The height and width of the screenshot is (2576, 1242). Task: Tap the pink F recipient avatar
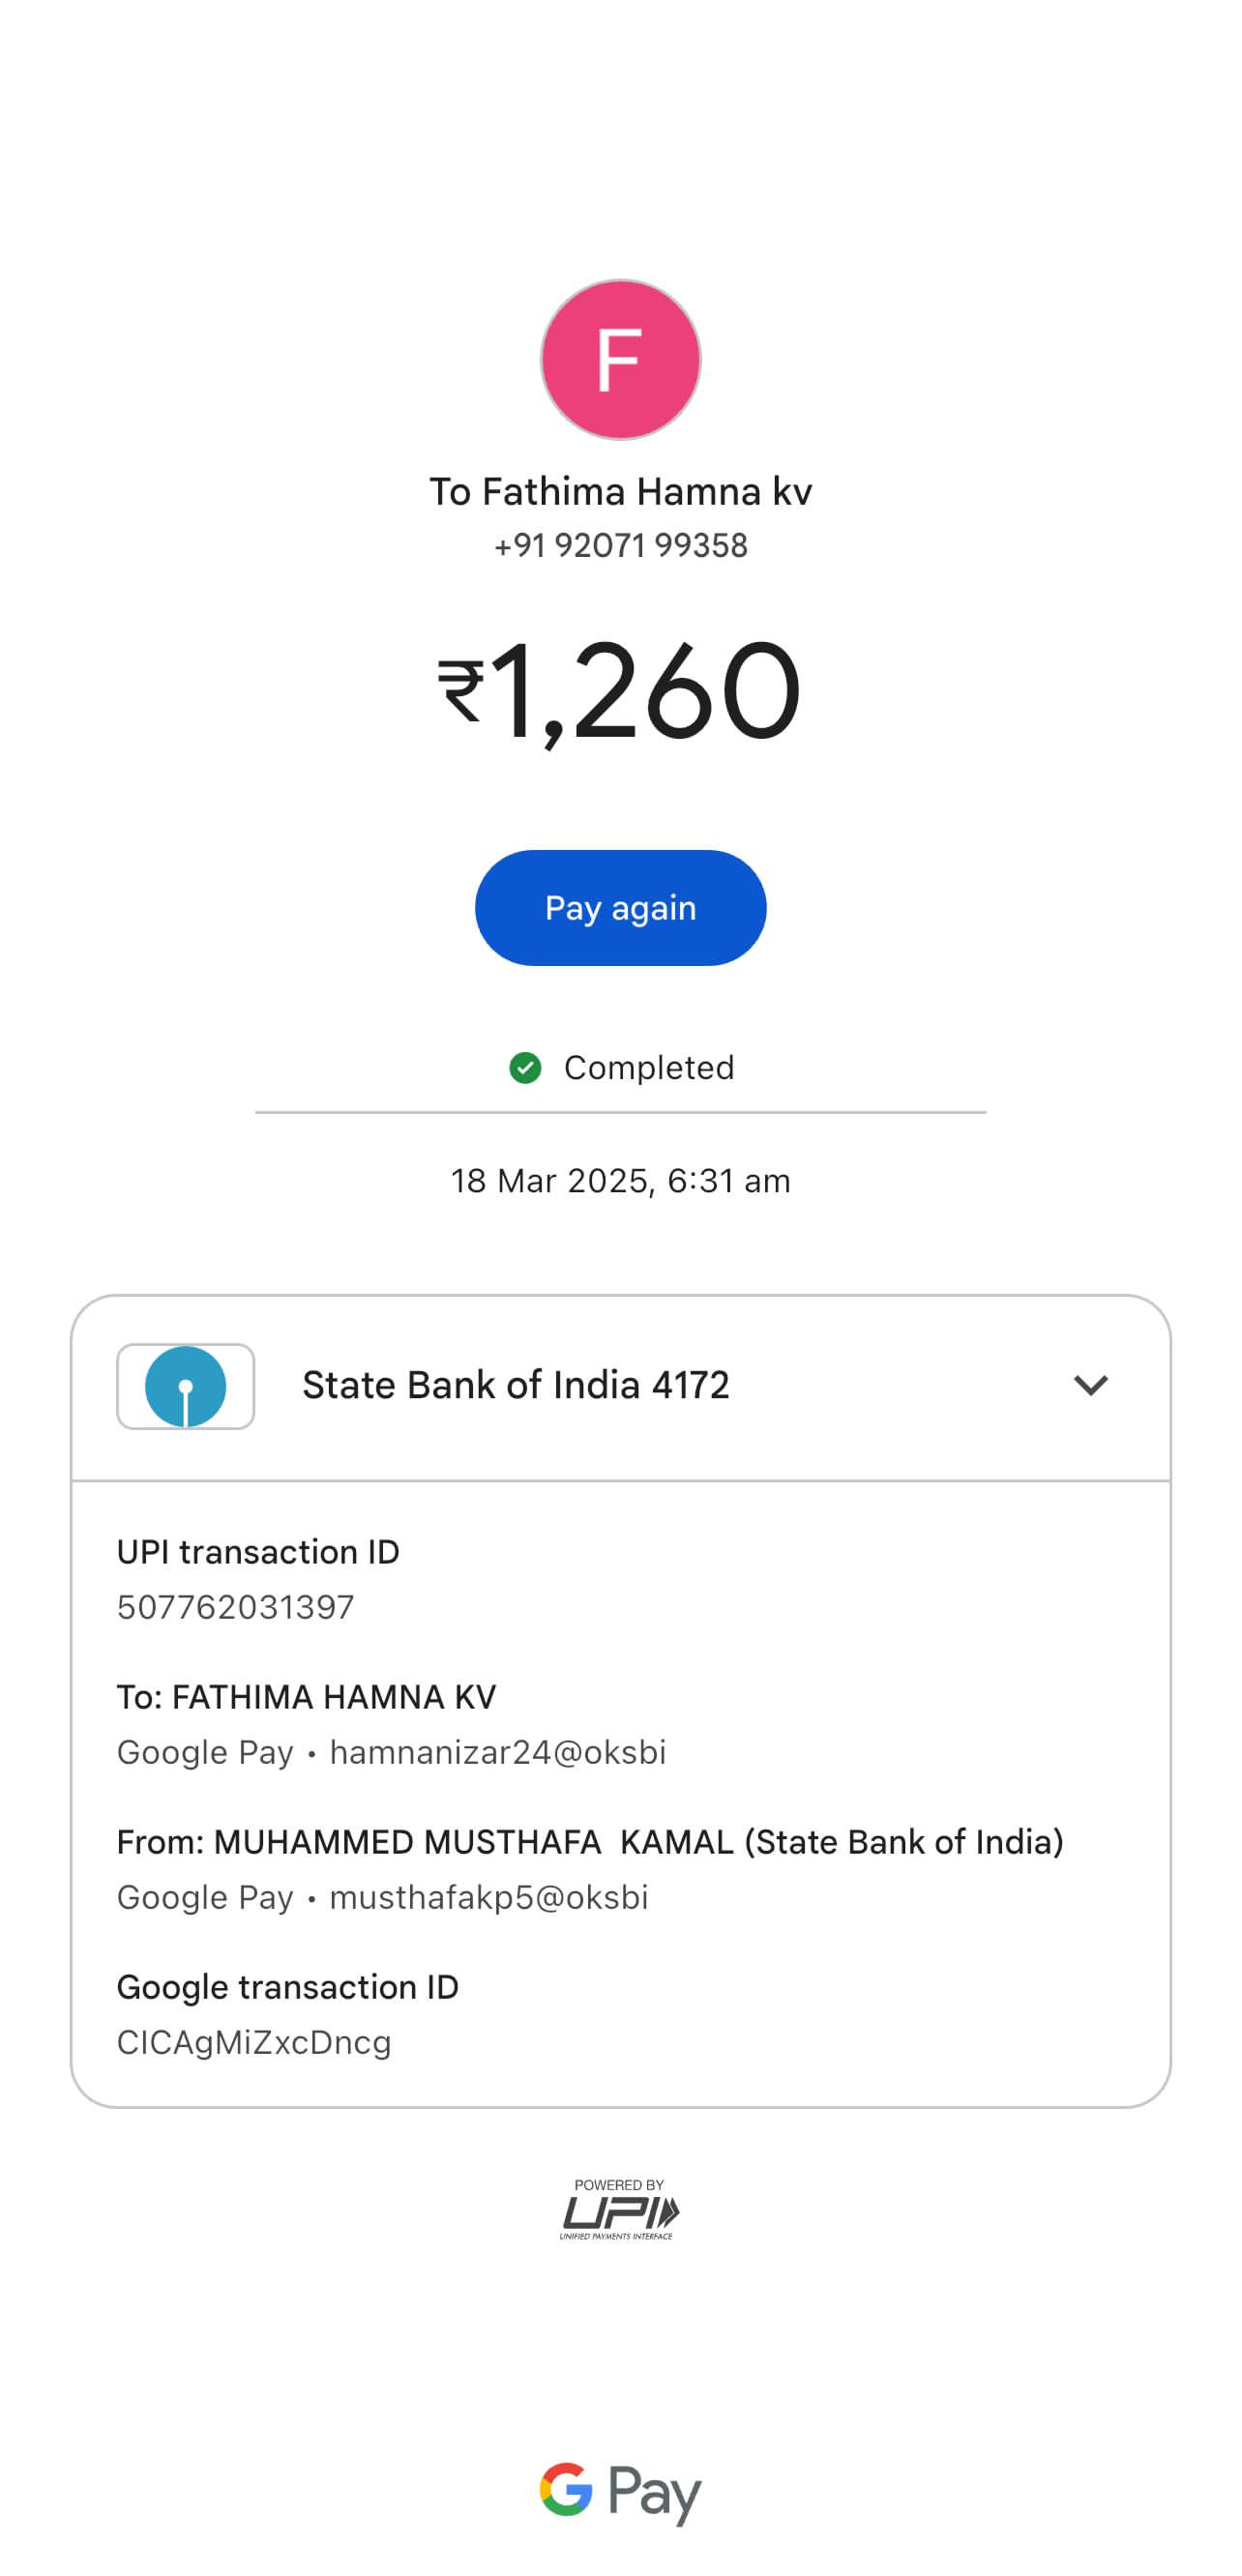(620, 359)
